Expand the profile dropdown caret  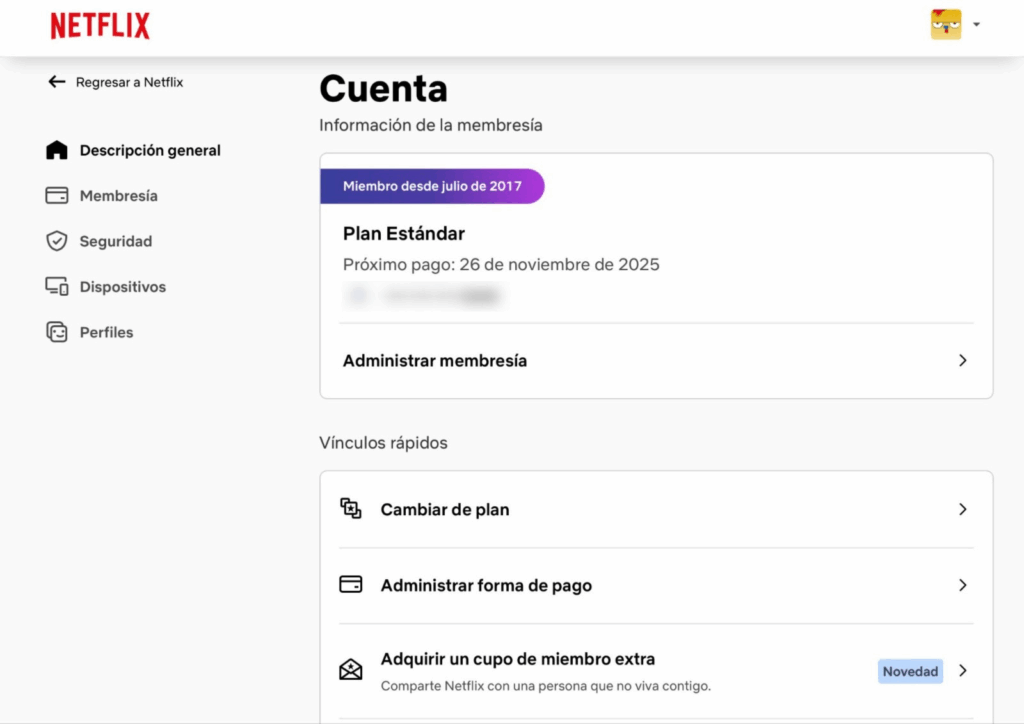pos(976,25)
